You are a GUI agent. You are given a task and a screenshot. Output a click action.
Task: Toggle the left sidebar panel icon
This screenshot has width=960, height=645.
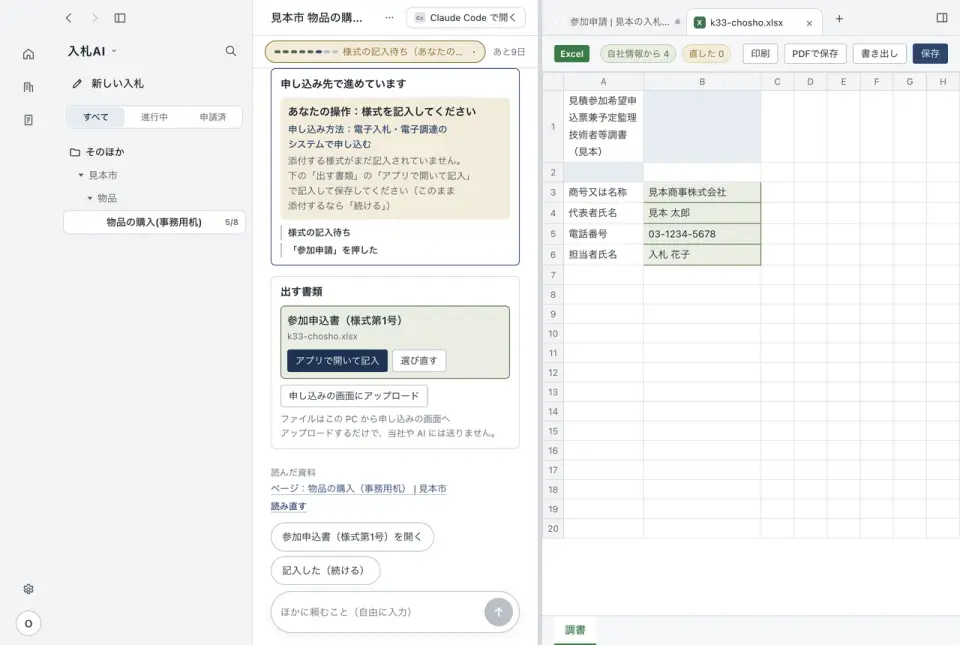(120, 18)
